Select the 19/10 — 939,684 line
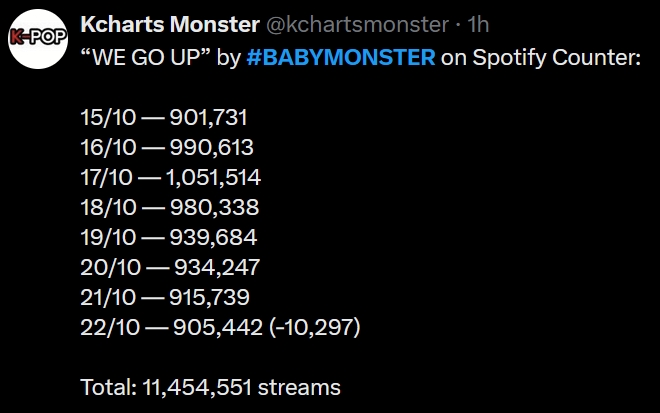This screenshot has height=413, width=660. coord(168,238)
